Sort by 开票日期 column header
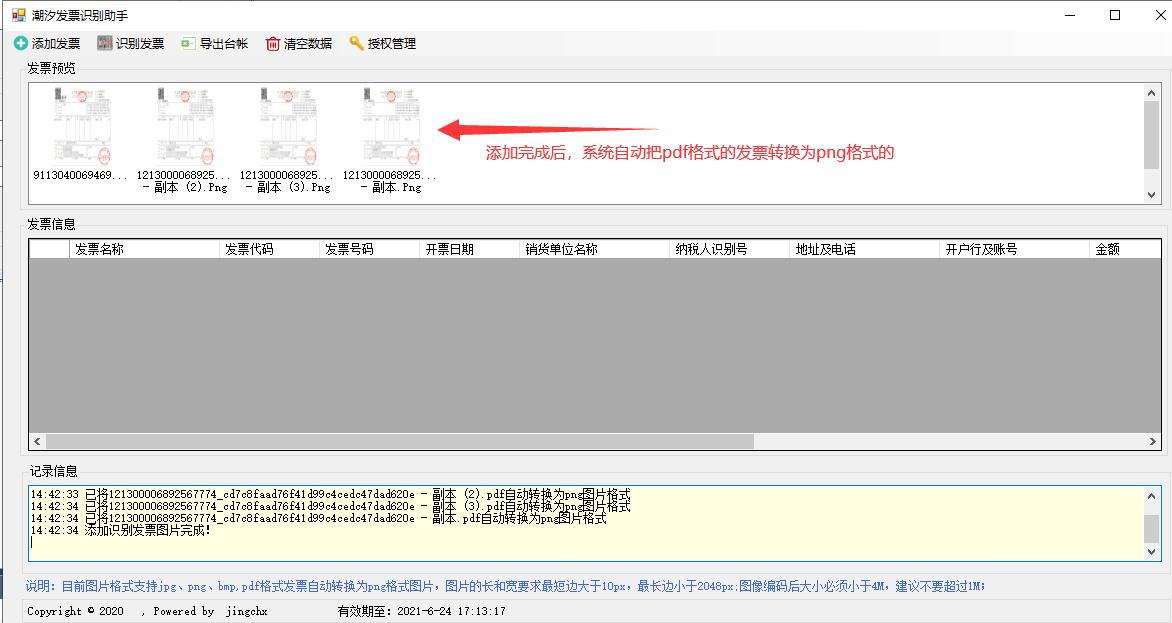The height and width of the screenshot is (623, 1172). (469, 249)
